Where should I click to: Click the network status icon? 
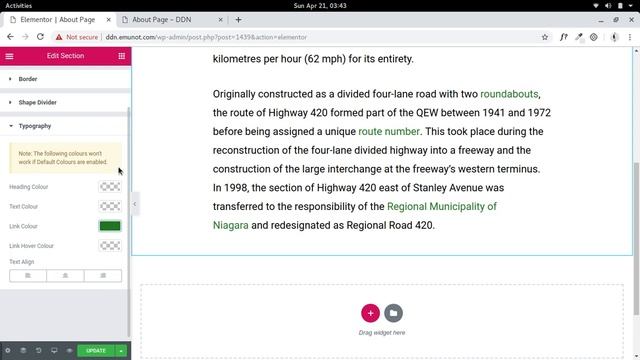(x=596, y=5)
